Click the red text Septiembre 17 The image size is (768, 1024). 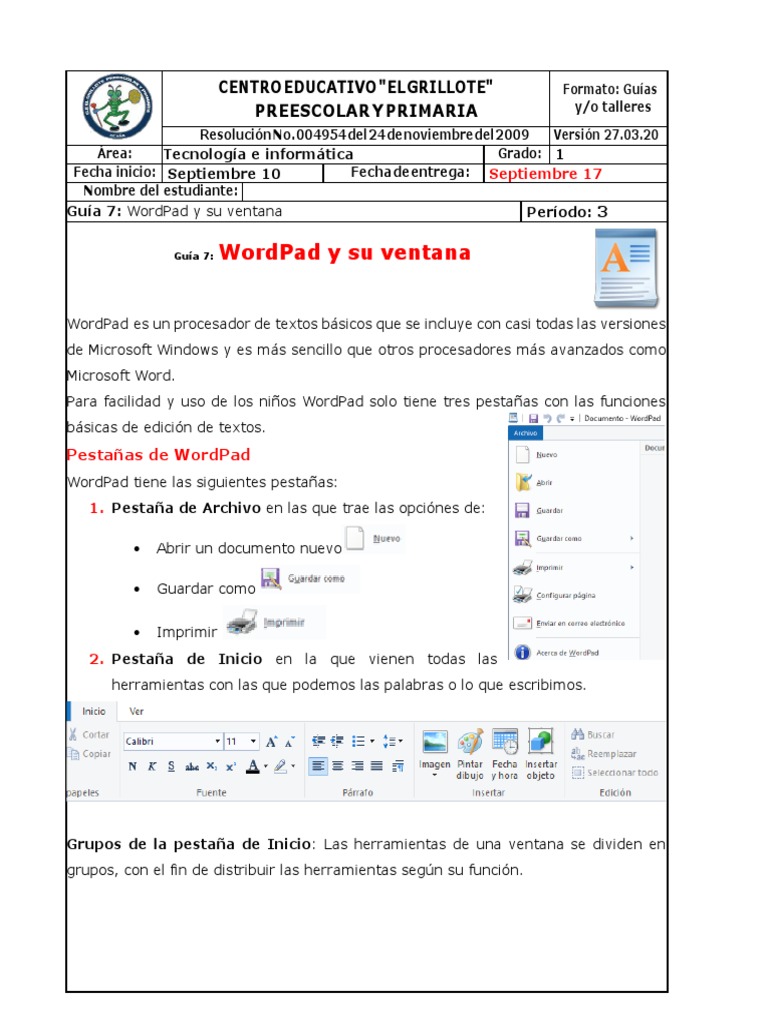[x=545, y=174]
